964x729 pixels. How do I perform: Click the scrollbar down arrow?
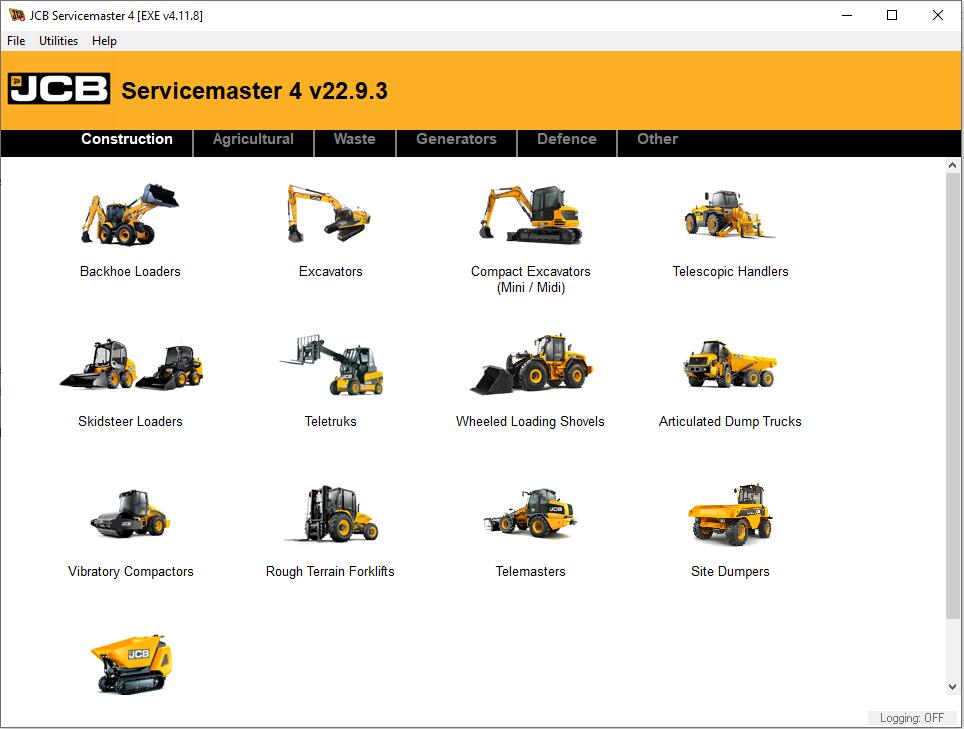(952, 687)
